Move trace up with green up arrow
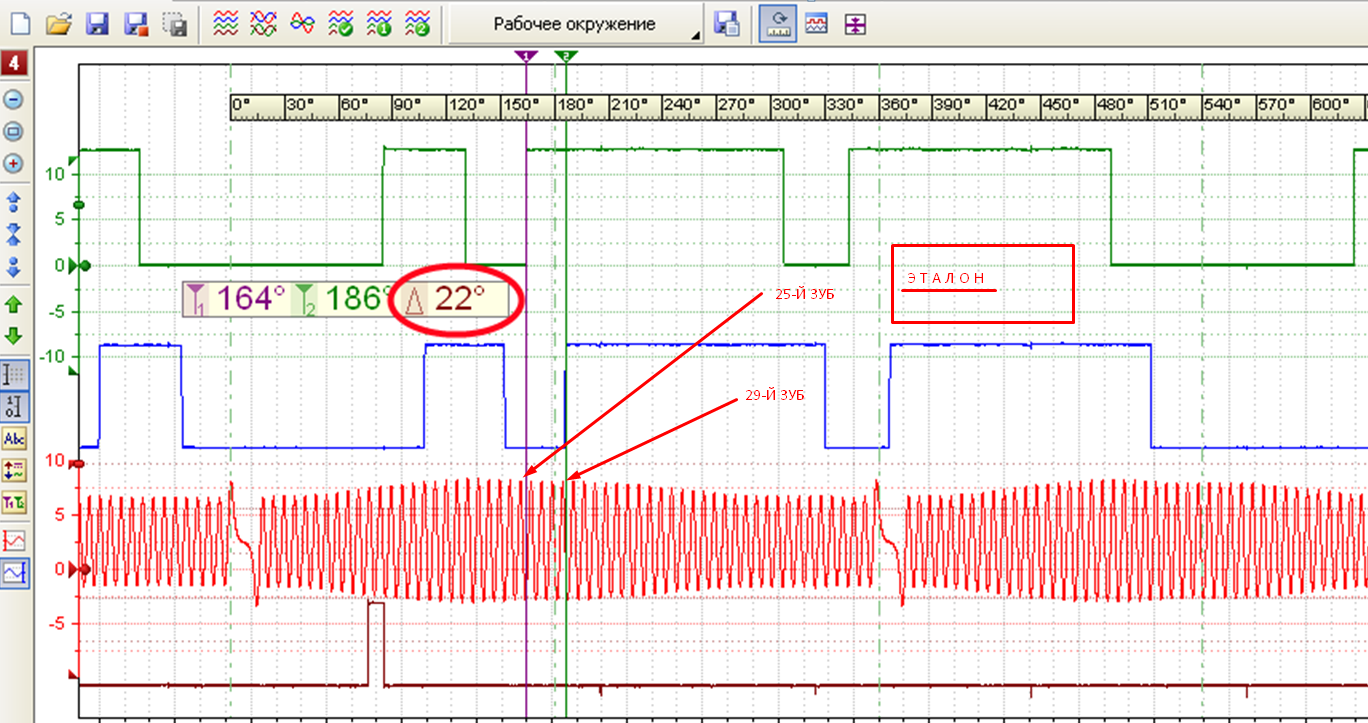 14,304
